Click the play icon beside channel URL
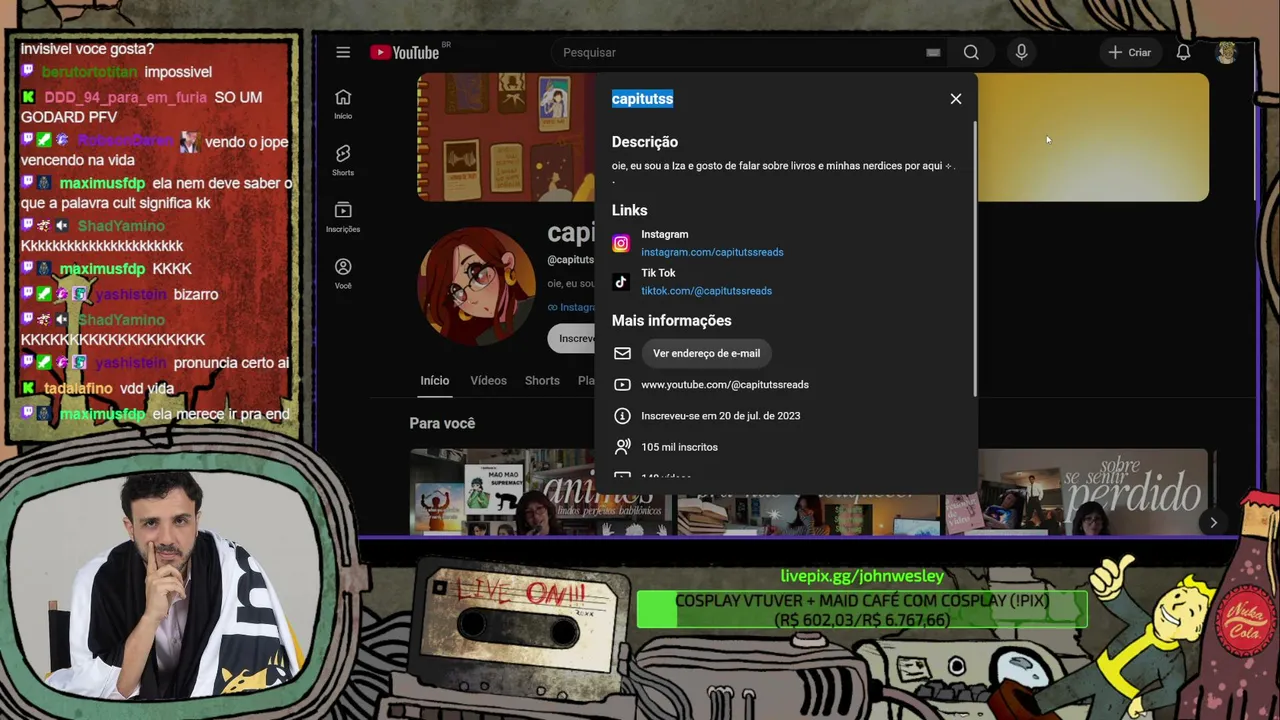 click(622, 384)
